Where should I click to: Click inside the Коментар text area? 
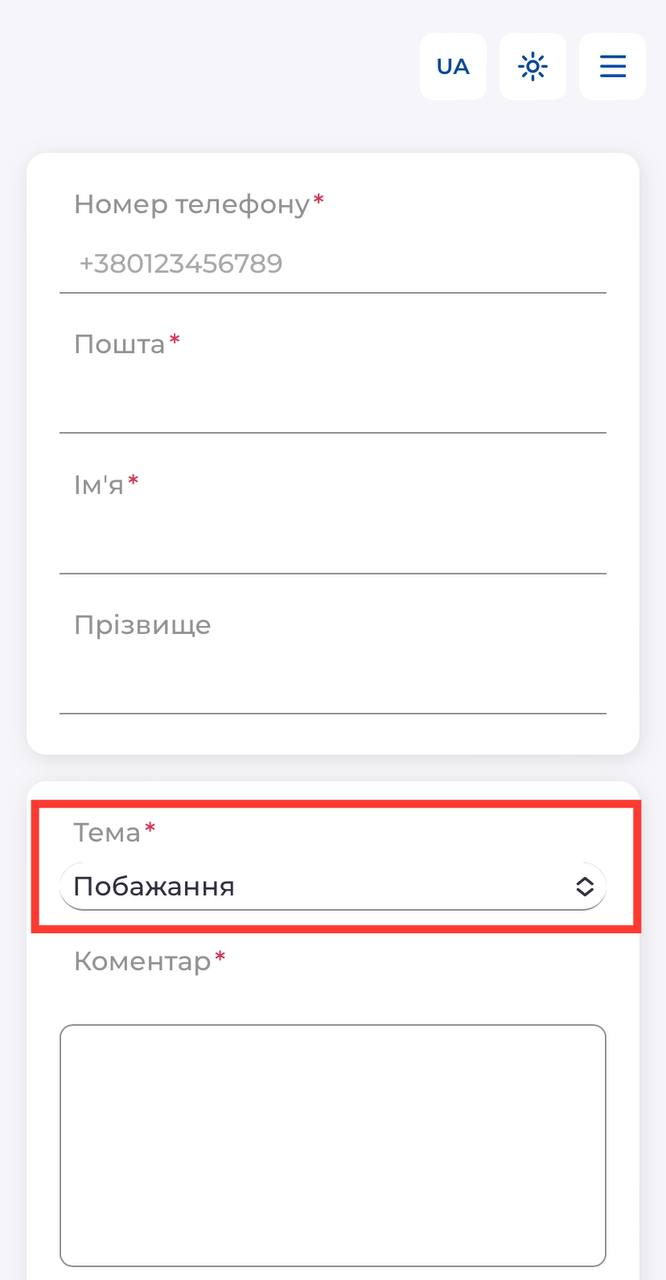pos(332,1145)
